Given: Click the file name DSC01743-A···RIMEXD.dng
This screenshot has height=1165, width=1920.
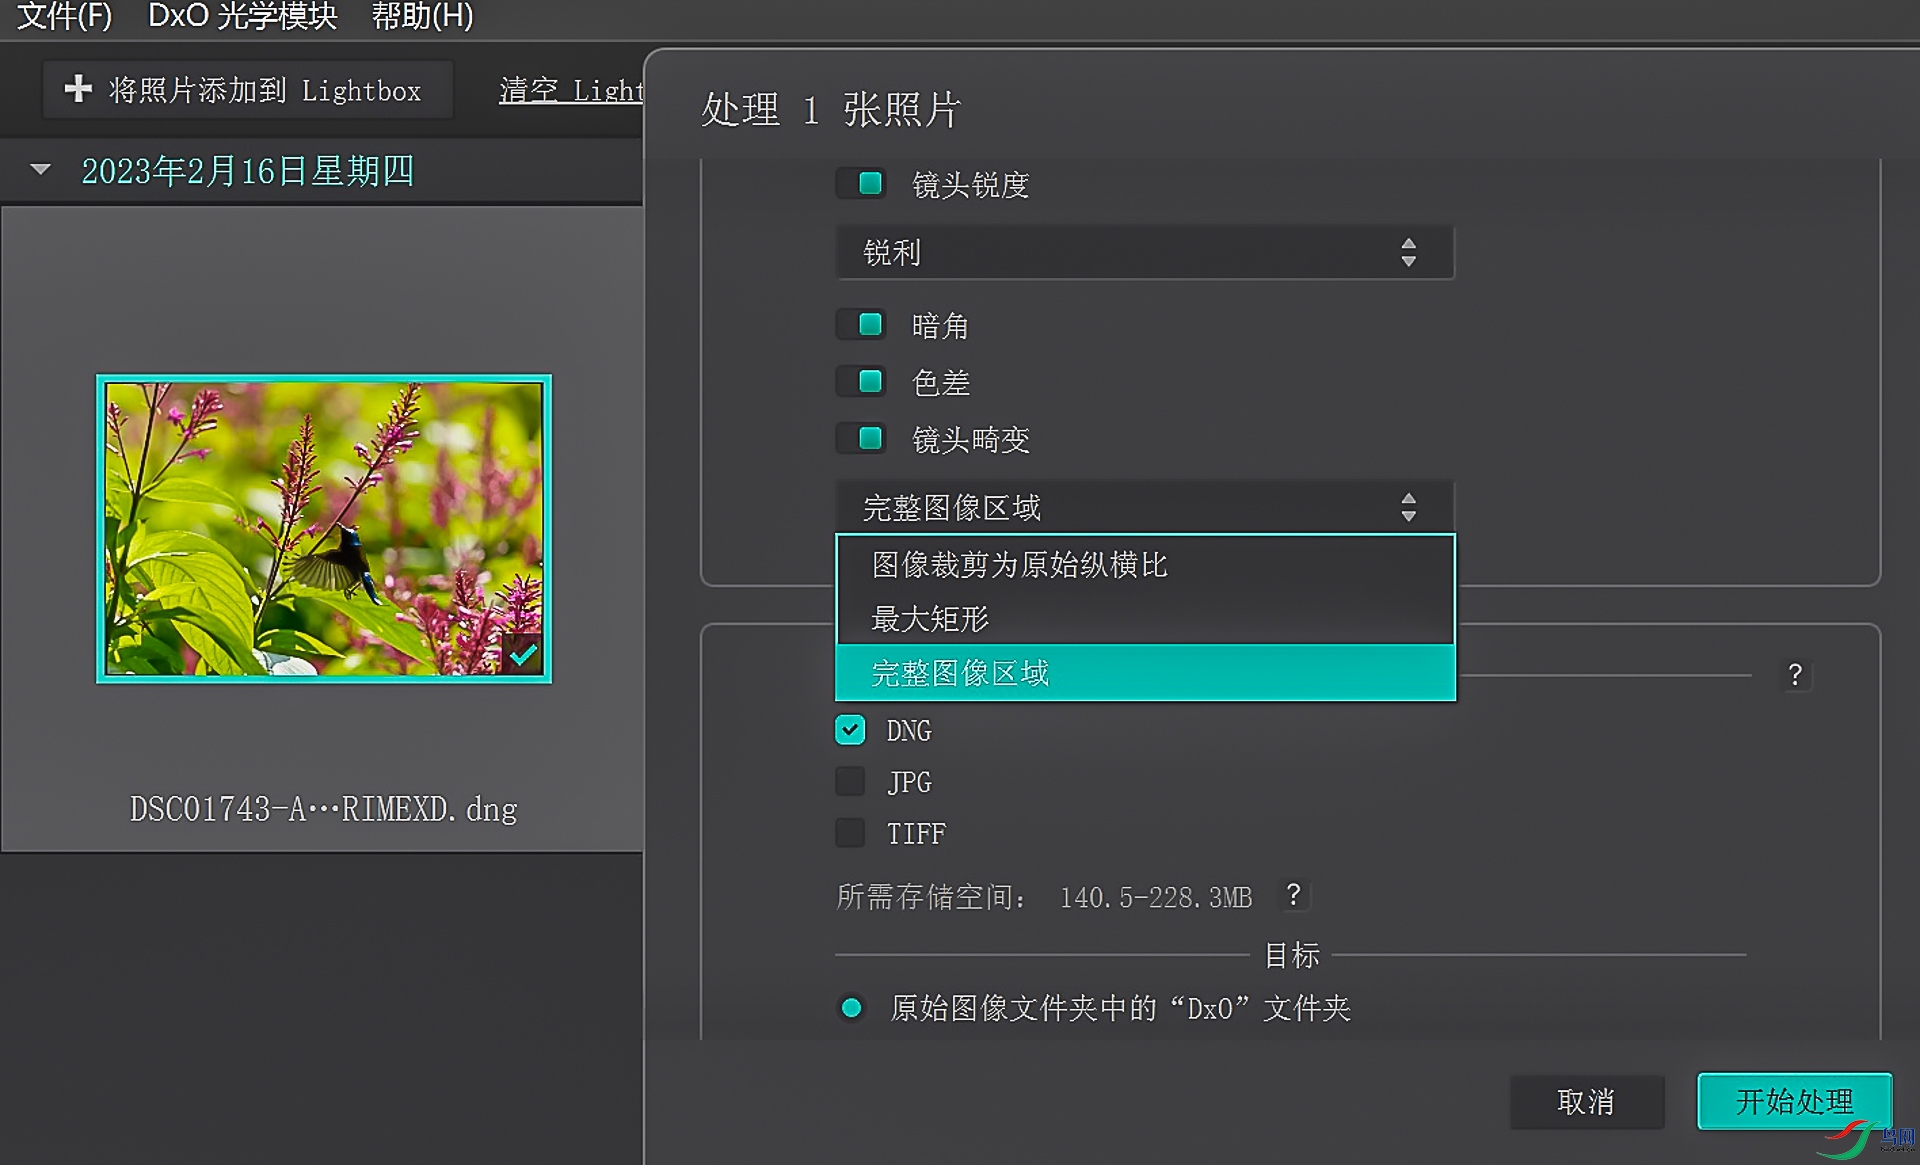Looking at the screenshot, I should point(324,809).
